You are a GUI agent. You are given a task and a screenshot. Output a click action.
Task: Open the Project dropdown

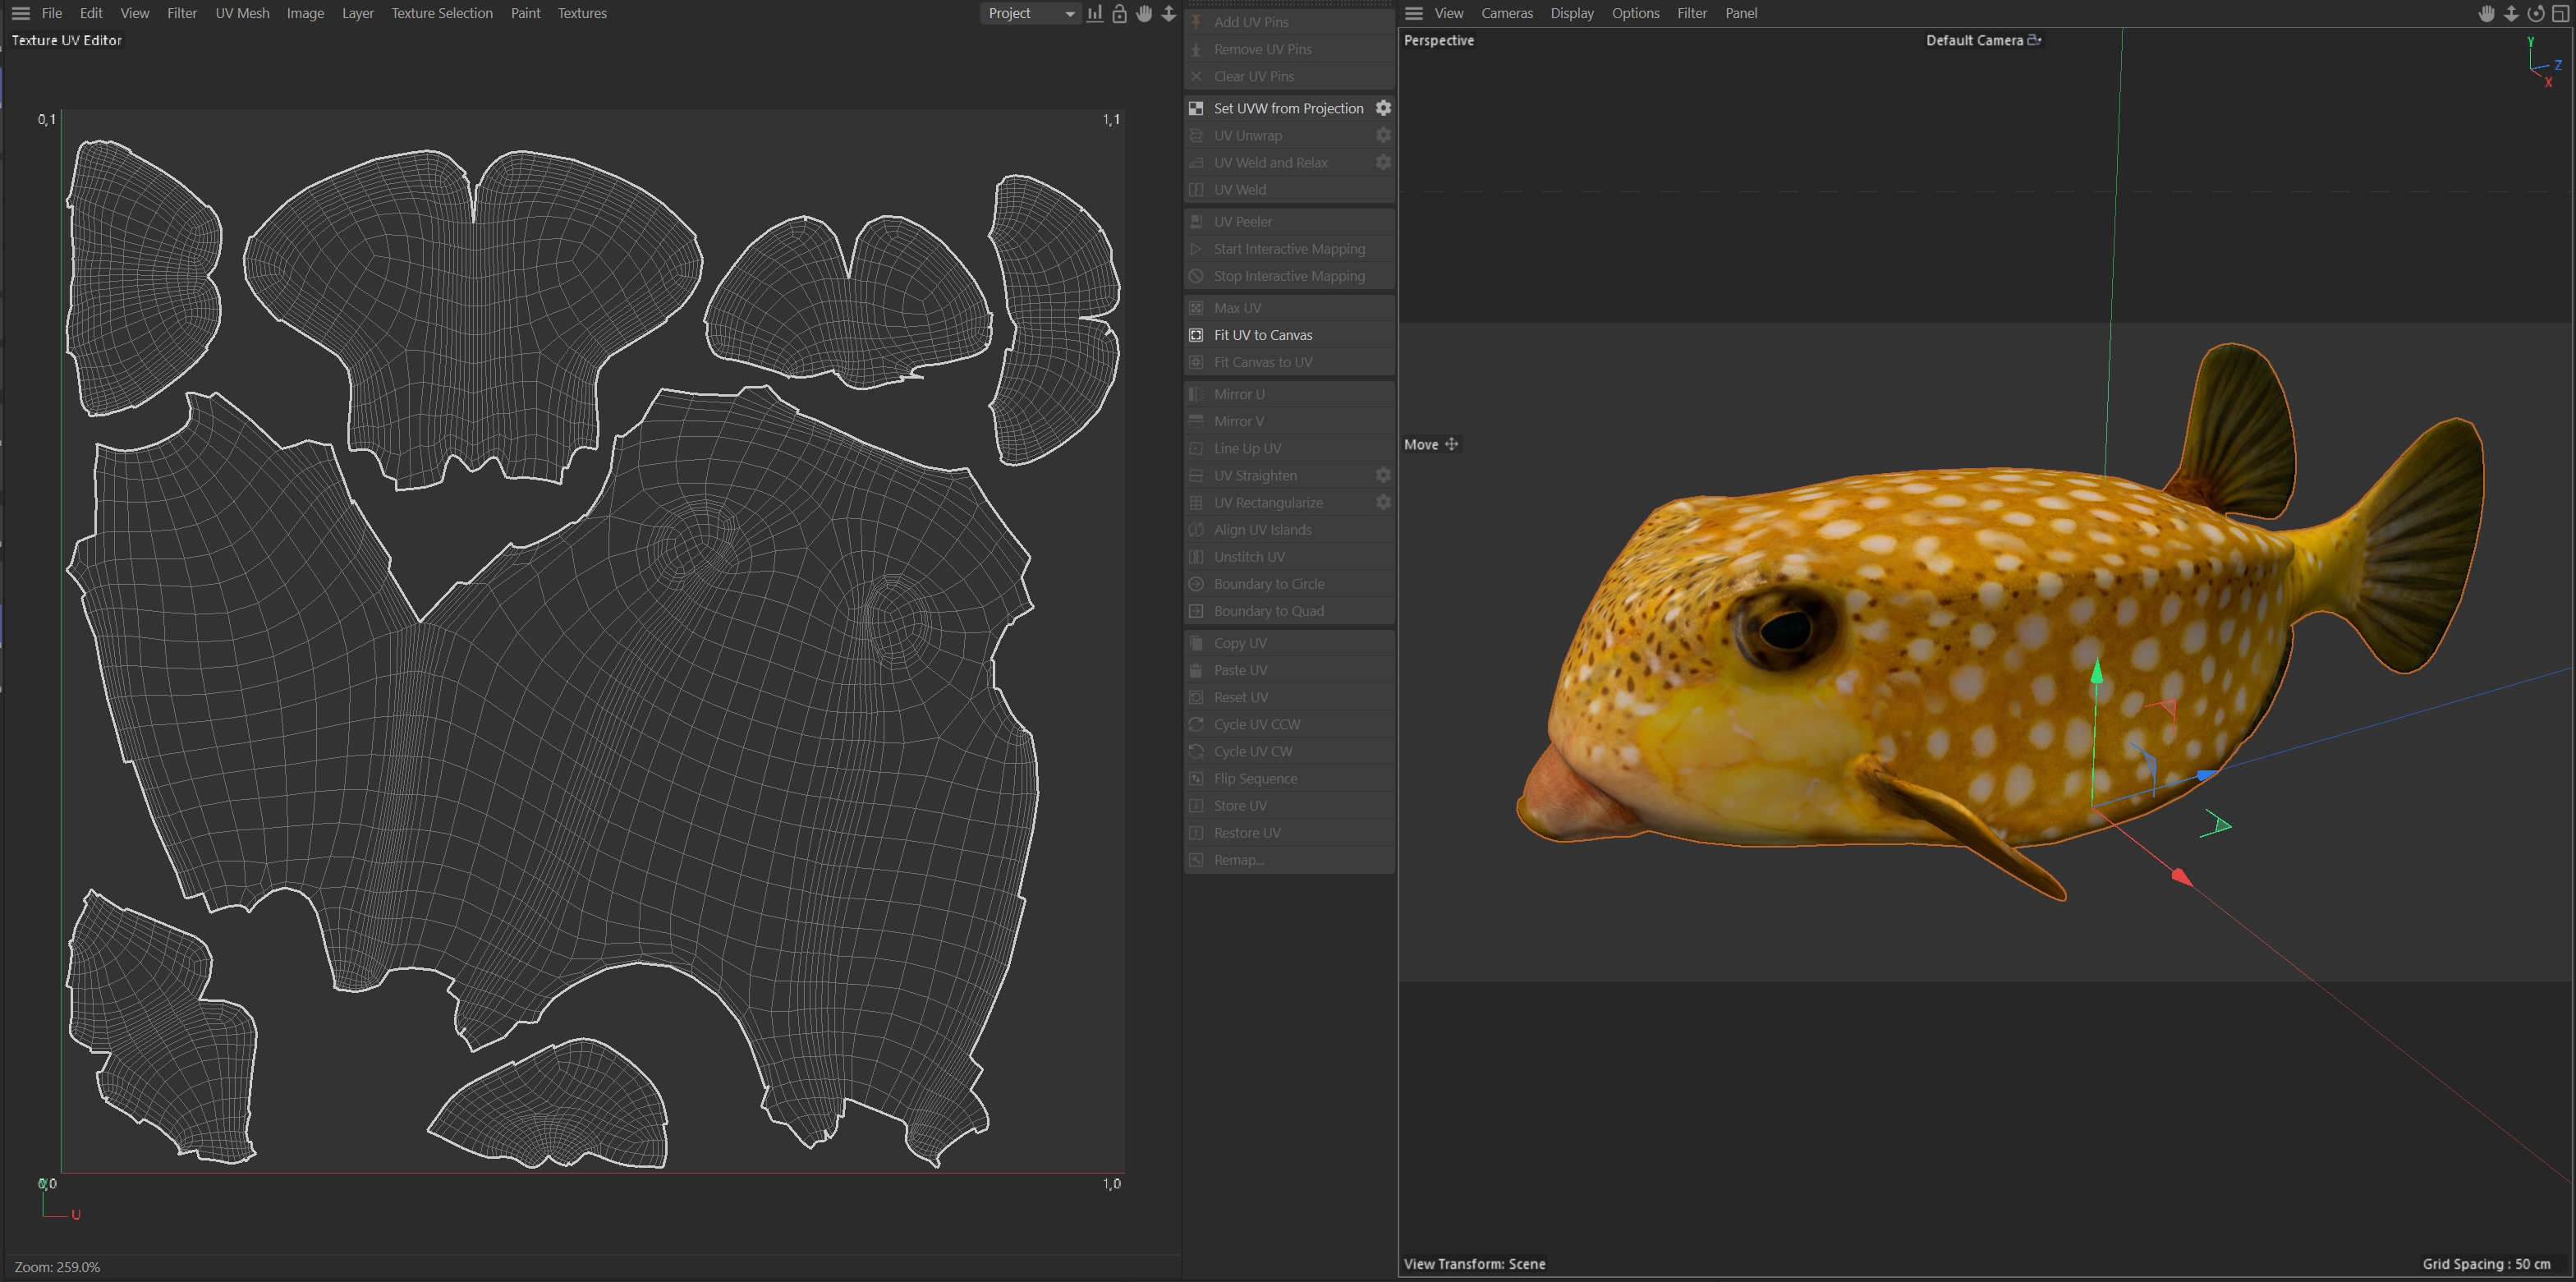[x=1030, y=13]
